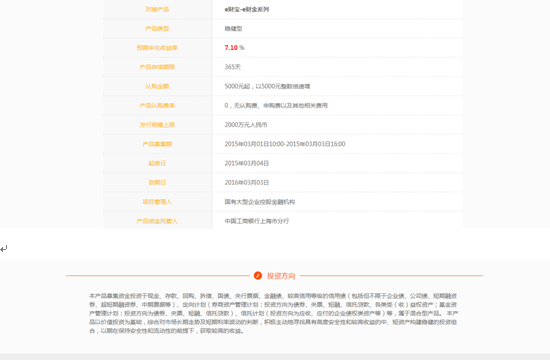This screenshot has height=360, width=550.
Task: Select the 对接产品 row label
Action: tap(157, 9)
